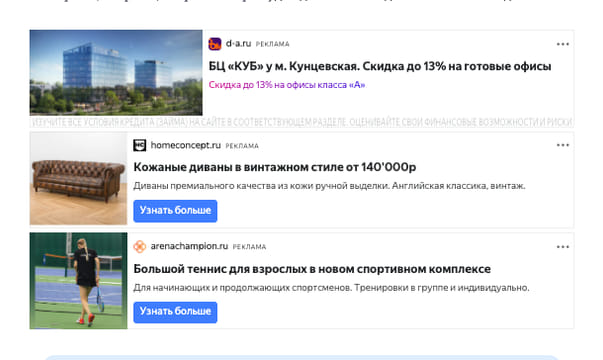Click description 'Диваны премиального качества из кожи'
603x360 pixels.
[329, 186]
